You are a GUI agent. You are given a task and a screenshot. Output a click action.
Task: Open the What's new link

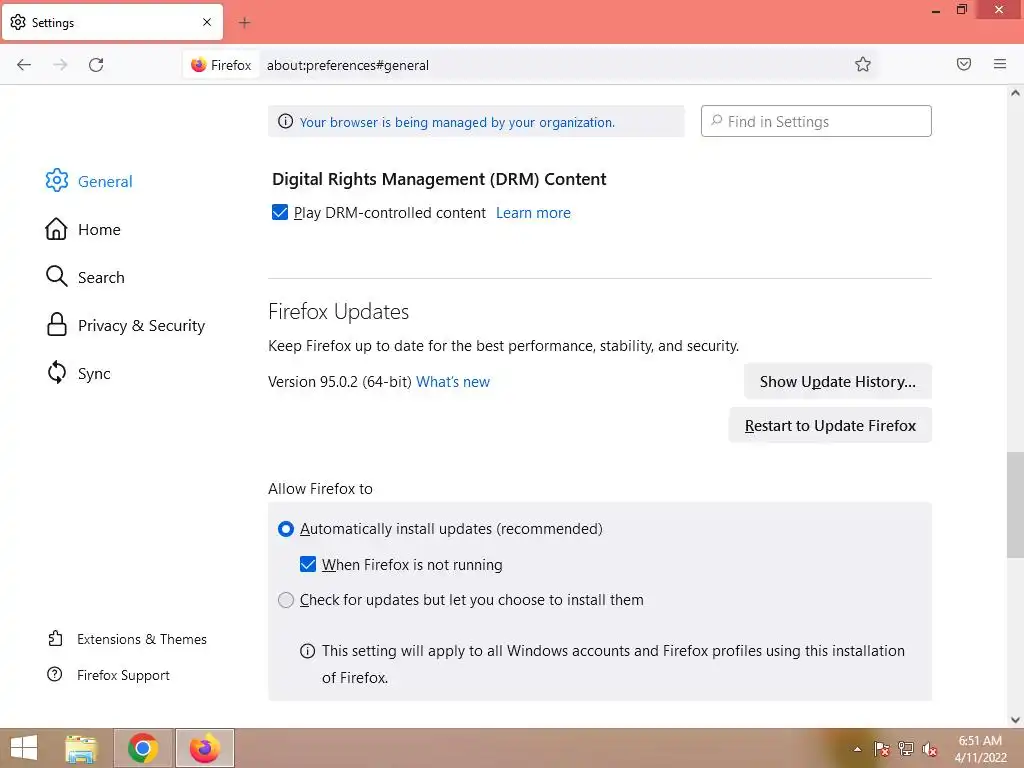click(x=453, y=381)
